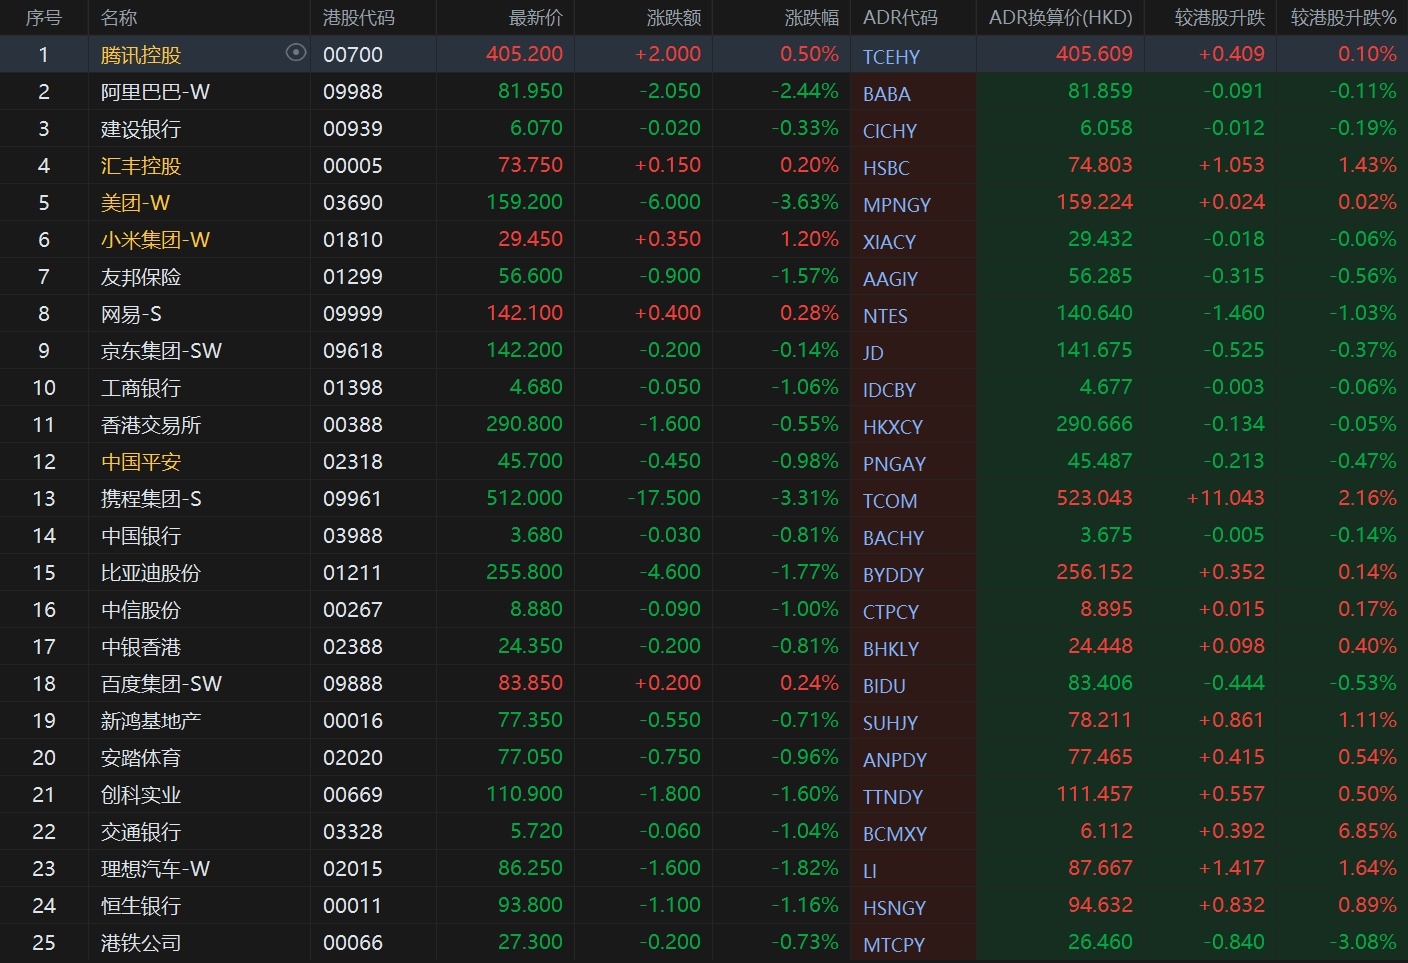1408x963 pixels.
Task: Open the BABA ADR code
Action: 886,94
